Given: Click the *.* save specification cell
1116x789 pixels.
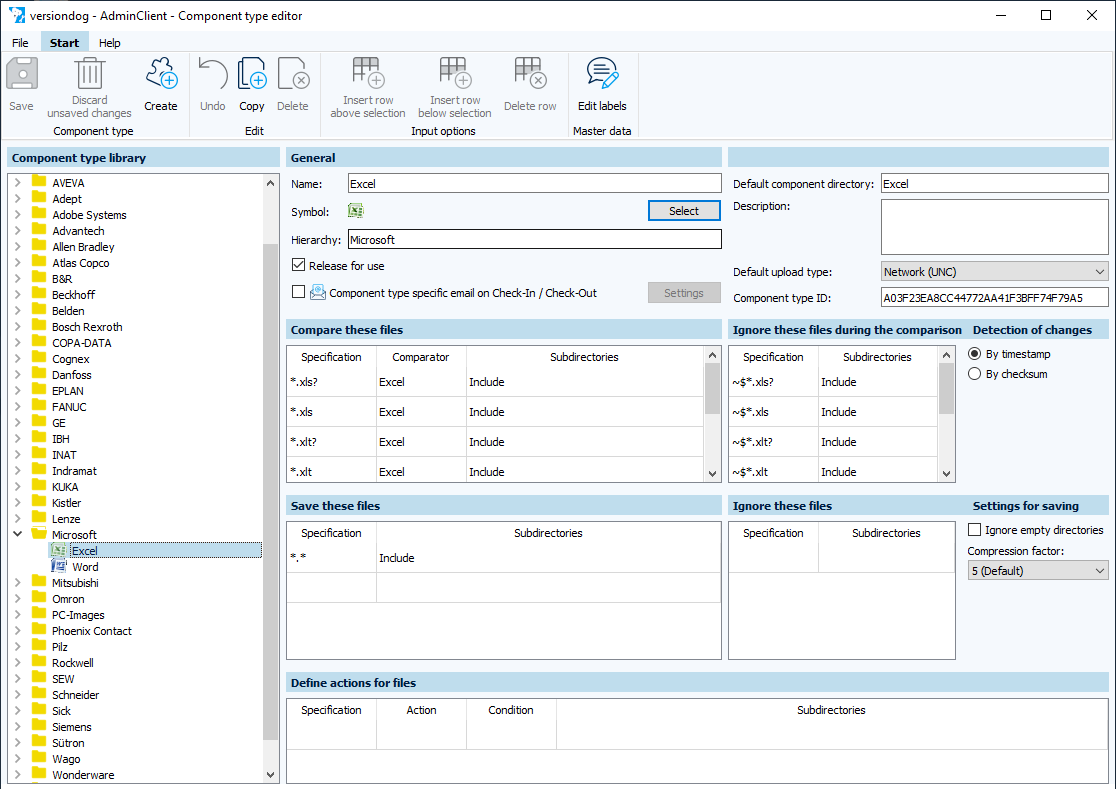Looking at the screenshot, I should [x=332, y=558].
